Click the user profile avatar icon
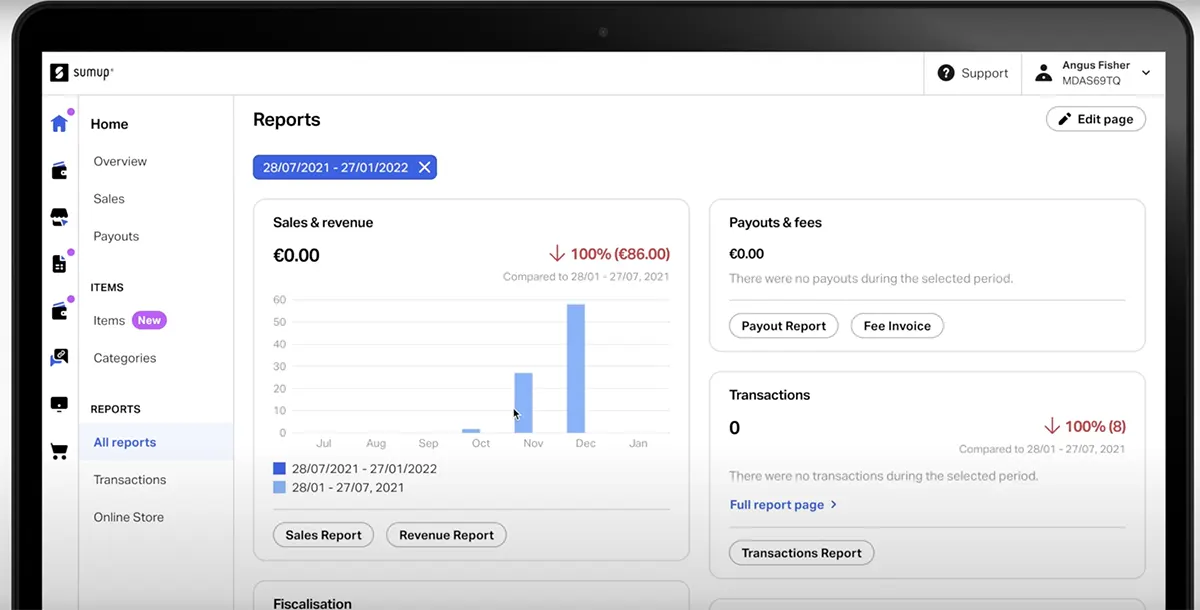Image resolution: width=1200 pixels, height=610 pixels. point(1043,73)
